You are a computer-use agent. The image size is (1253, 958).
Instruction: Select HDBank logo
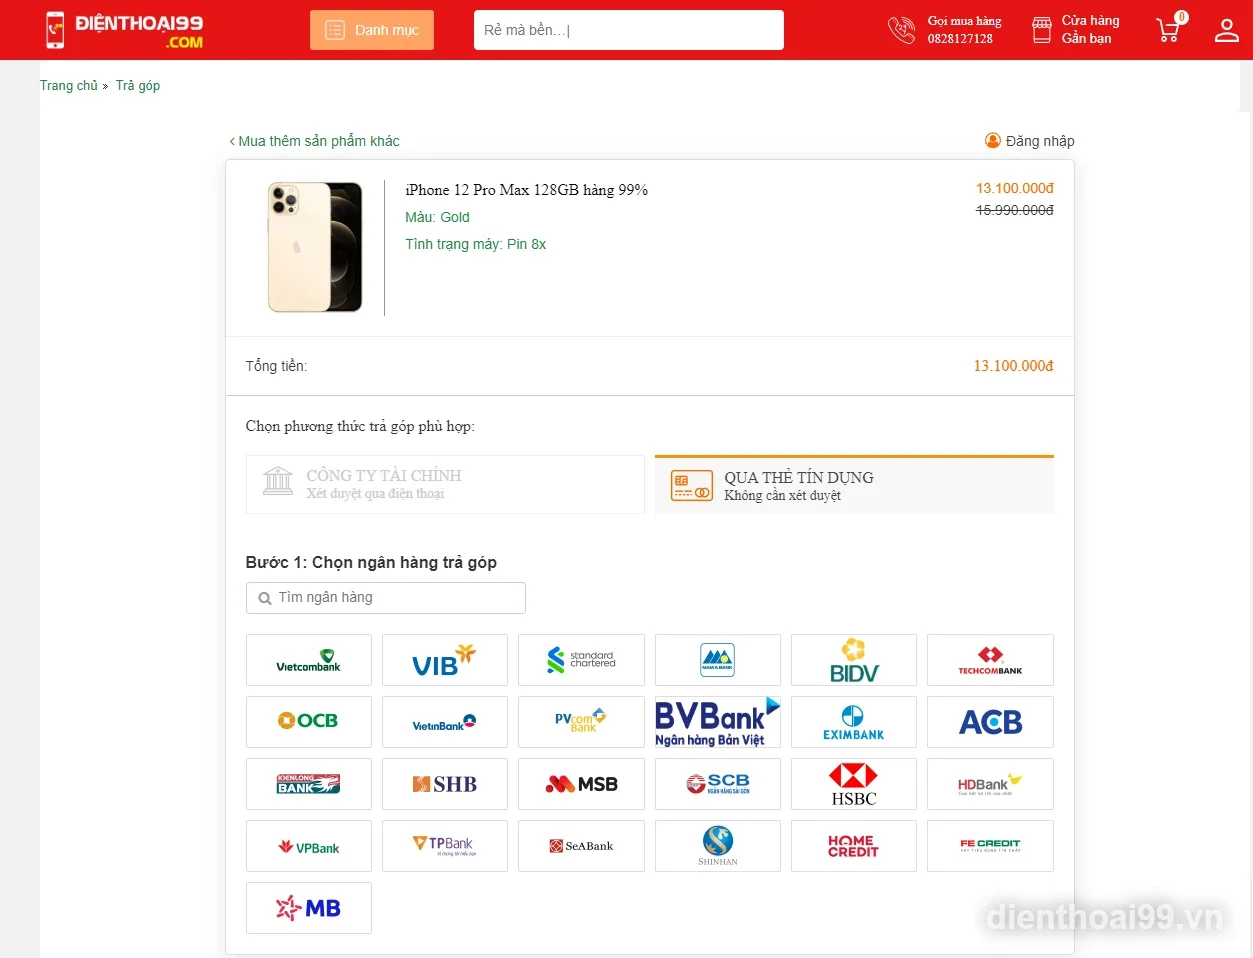(x=990, y=784)
